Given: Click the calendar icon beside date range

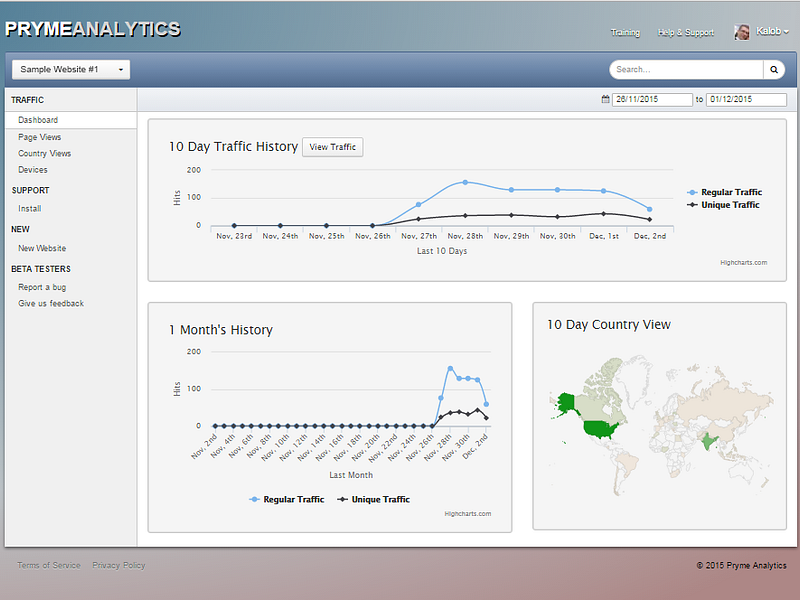Looking at the screenshot, I should tap(605, 99).
